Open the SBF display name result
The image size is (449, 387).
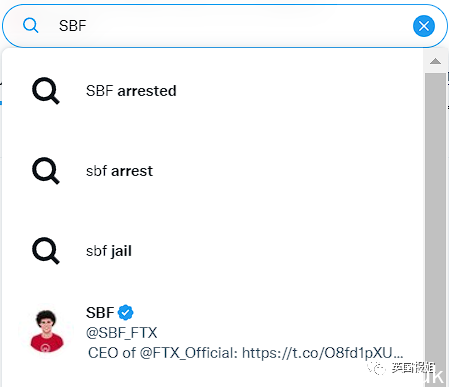point(100,313)
